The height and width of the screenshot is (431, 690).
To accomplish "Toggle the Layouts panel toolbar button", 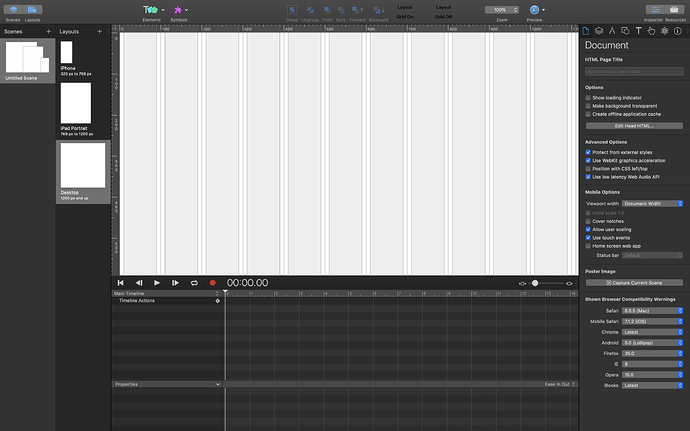I will [32, 10].
